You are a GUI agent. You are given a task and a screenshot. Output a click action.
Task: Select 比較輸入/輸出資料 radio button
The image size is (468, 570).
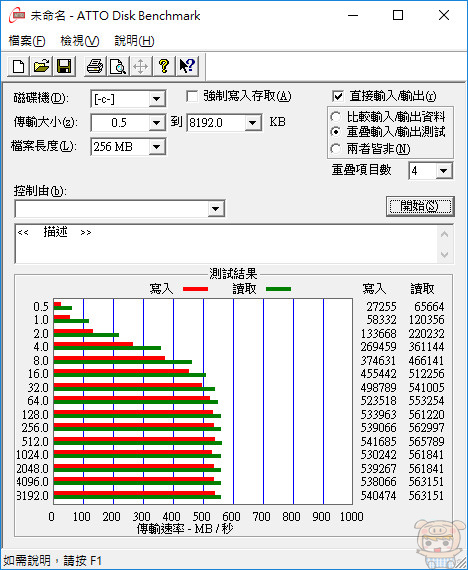pos(336,117)
